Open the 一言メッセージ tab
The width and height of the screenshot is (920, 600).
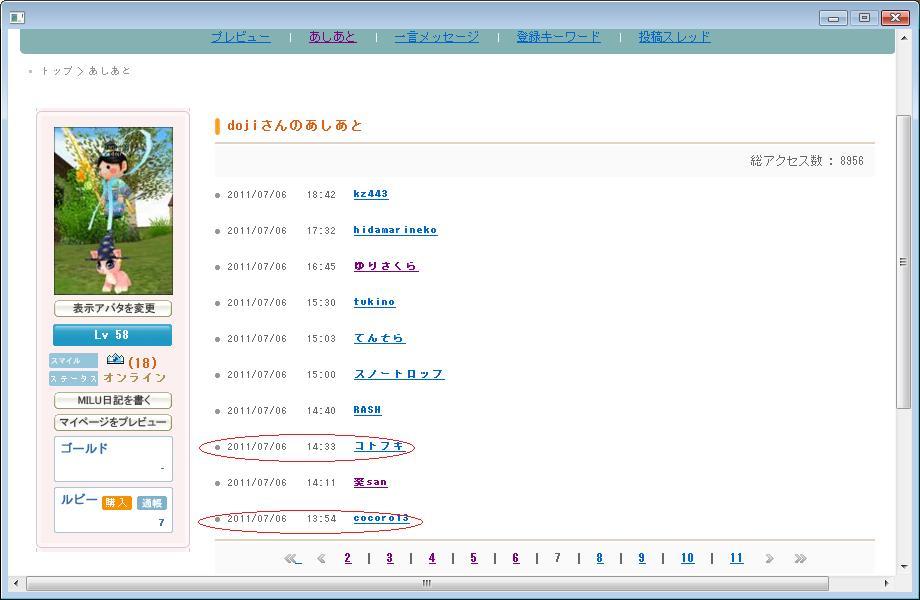pos(436,37)
